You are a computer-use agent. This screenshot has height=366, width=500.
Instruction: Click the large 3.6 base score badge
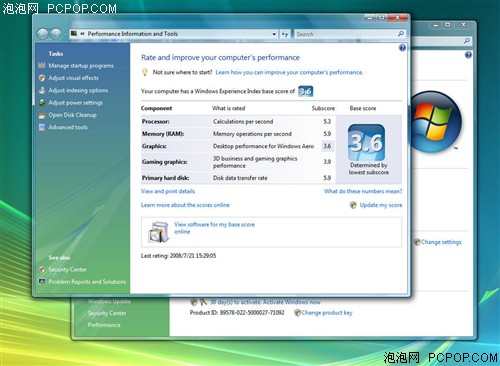(x=367, y=143)
